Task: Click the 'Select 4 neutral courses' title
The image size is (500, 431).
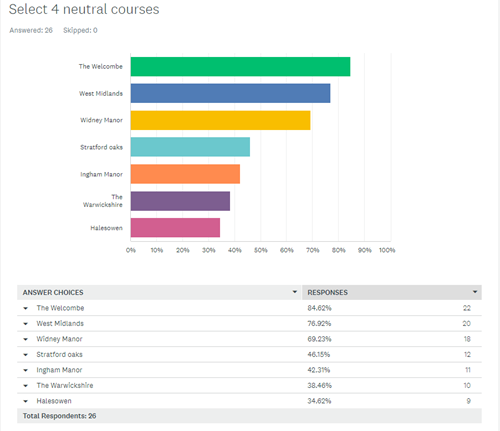Action: (84, 9)
